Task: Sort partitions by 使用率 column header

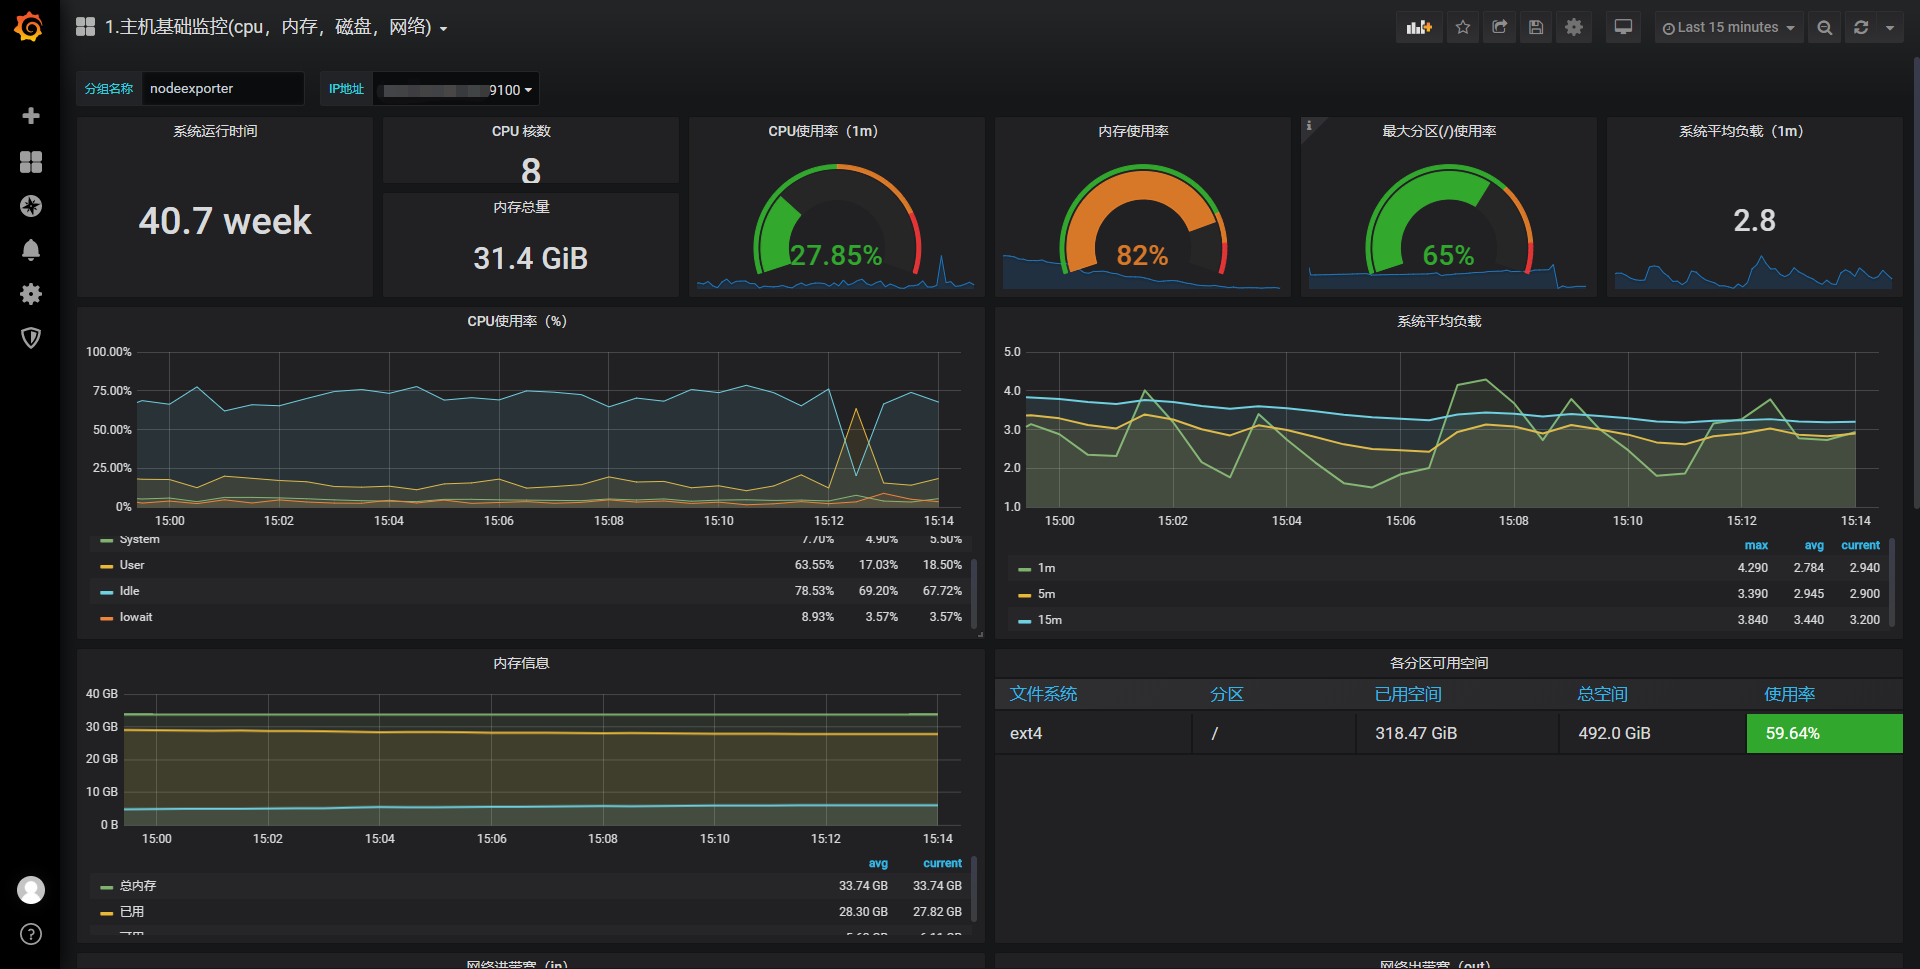Action: pos(1790,694)
